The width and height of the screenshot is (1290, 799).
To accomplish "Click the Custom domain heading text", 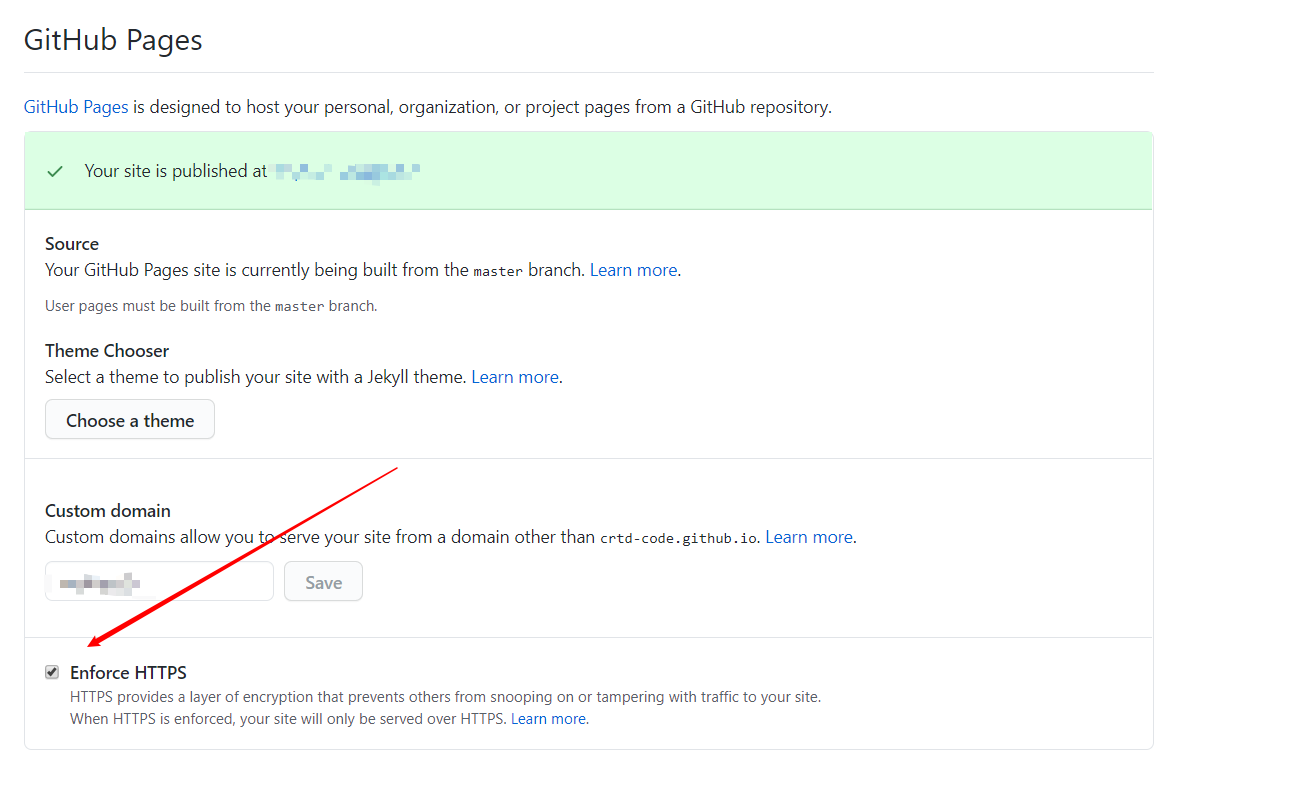I will coord(108,511).
